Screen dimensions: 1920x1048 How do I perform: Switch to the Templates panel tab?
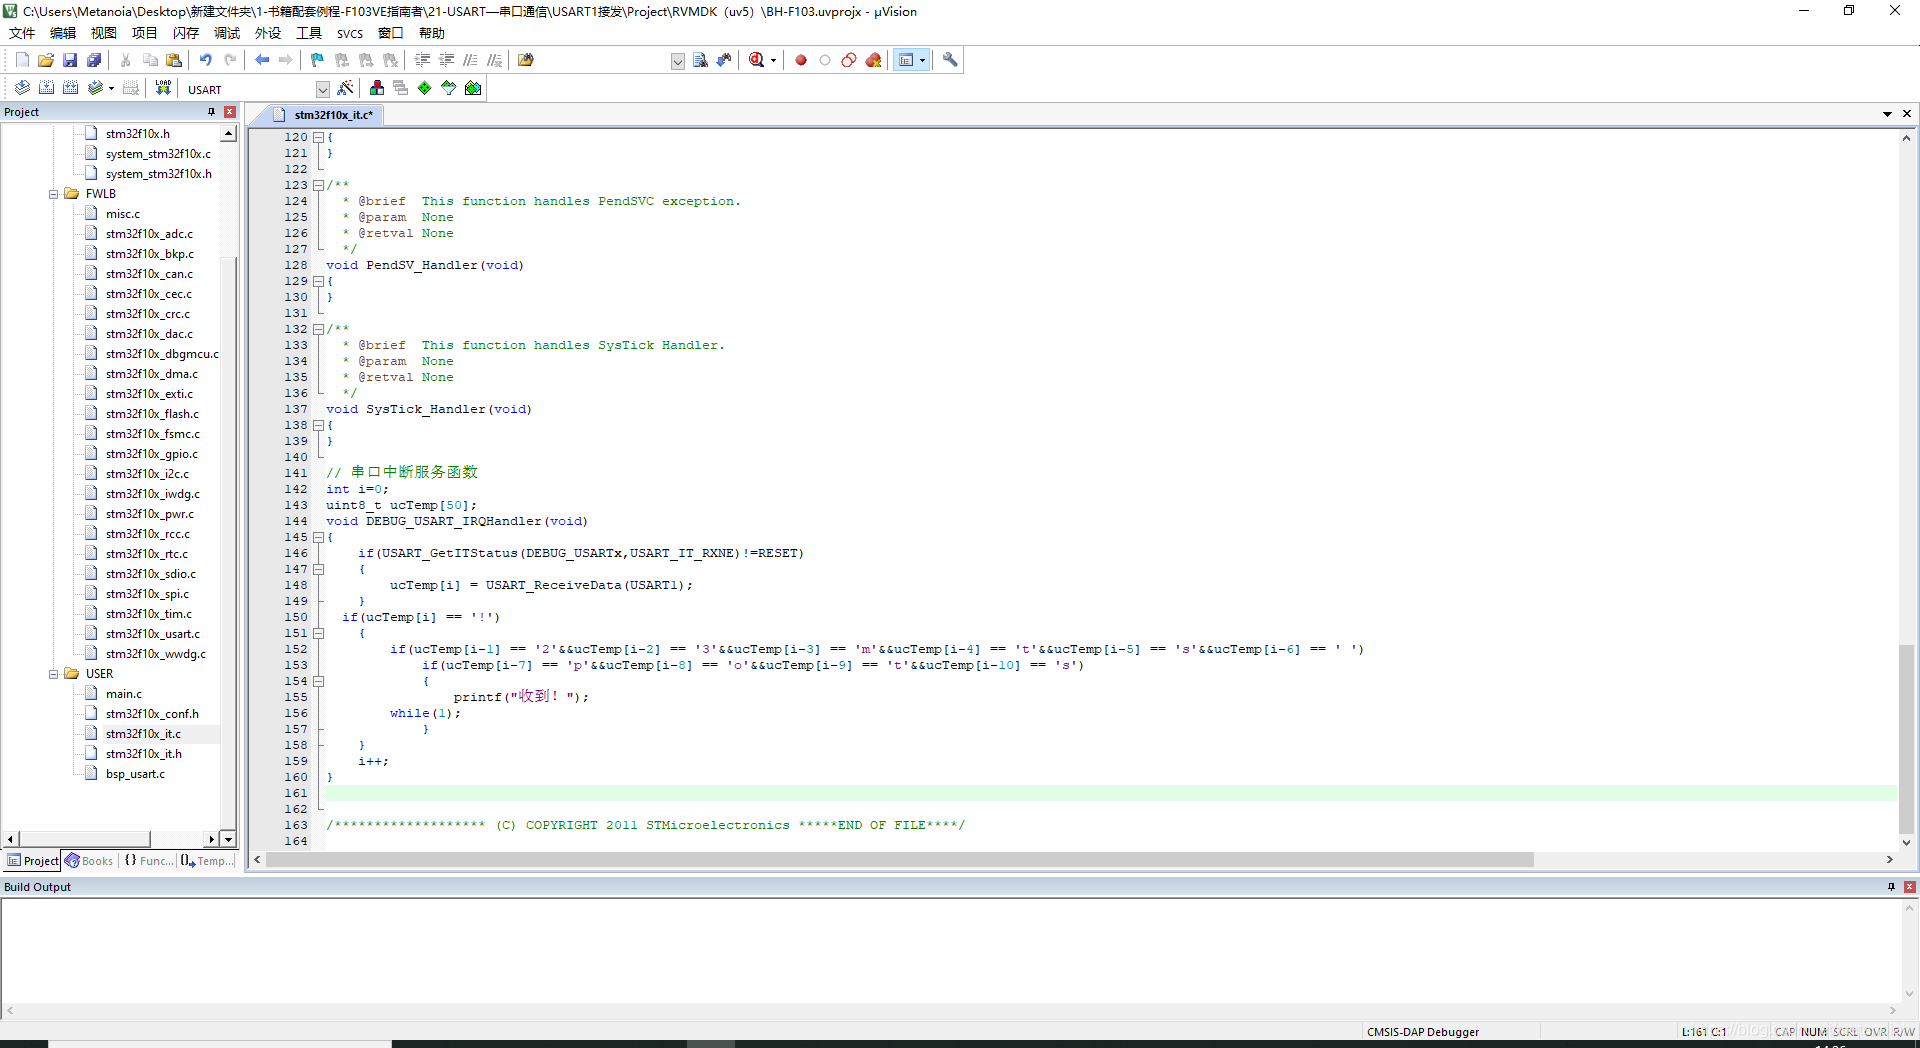coord(208,861)
